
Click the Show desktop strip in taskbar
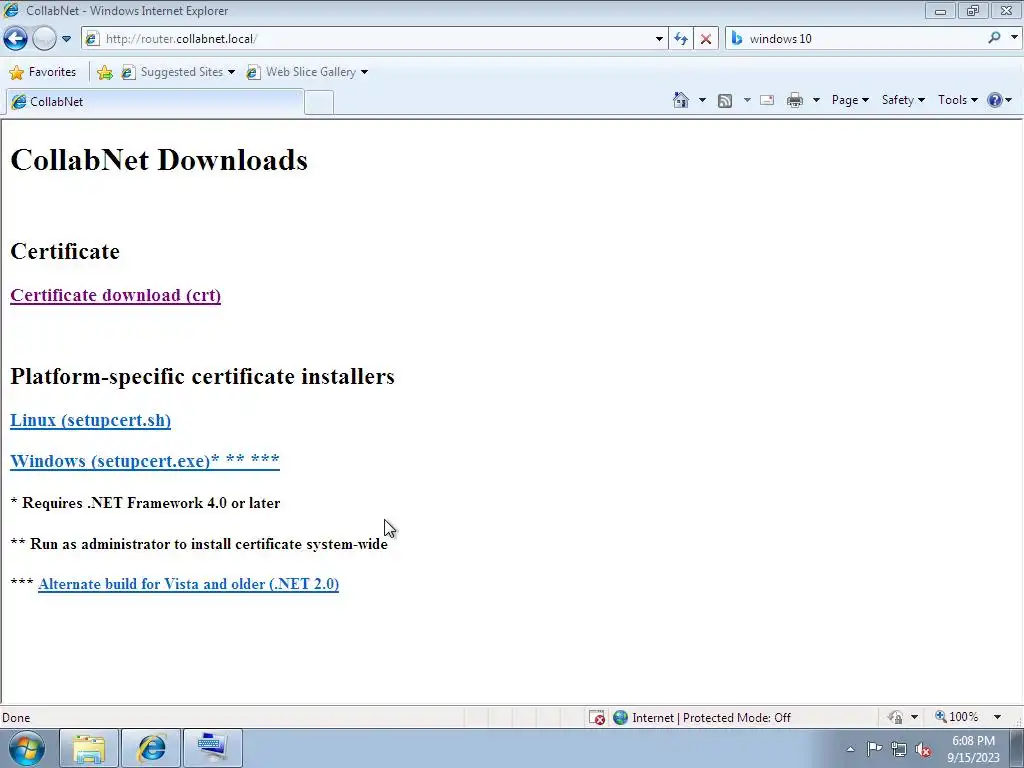1017,748
